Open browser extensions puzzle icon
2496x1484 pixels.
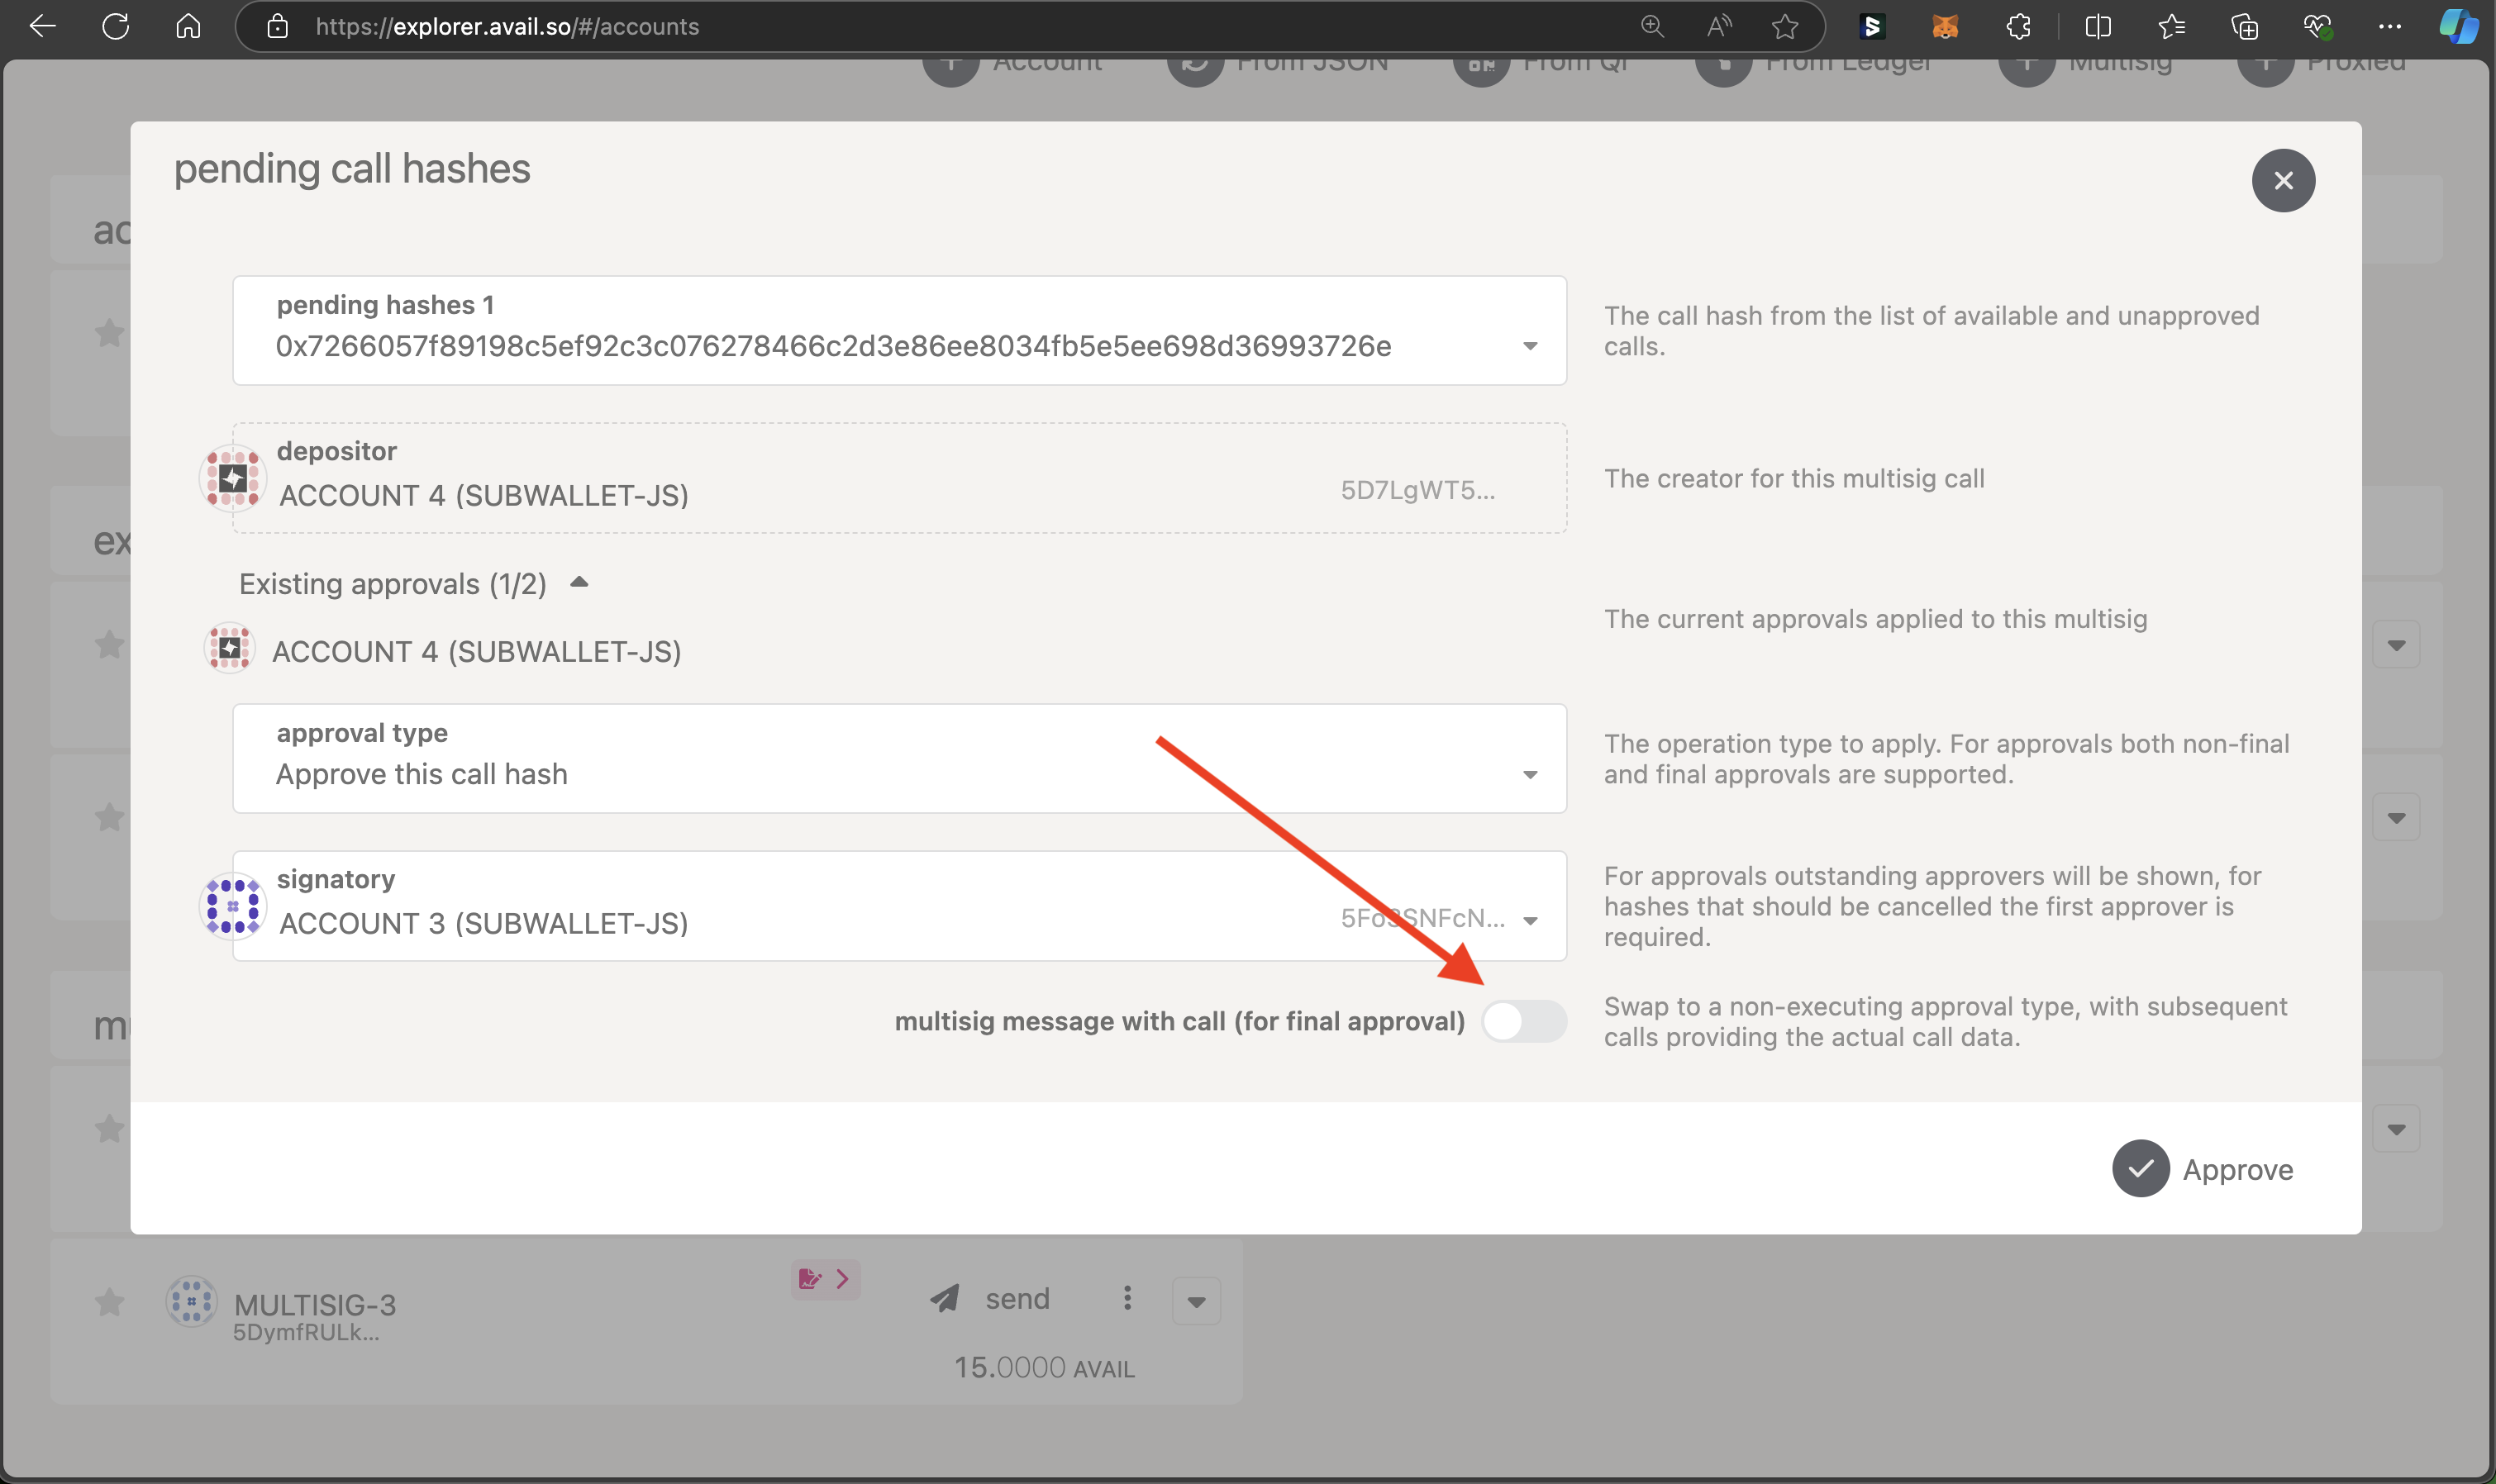[x=2018, y=27]
